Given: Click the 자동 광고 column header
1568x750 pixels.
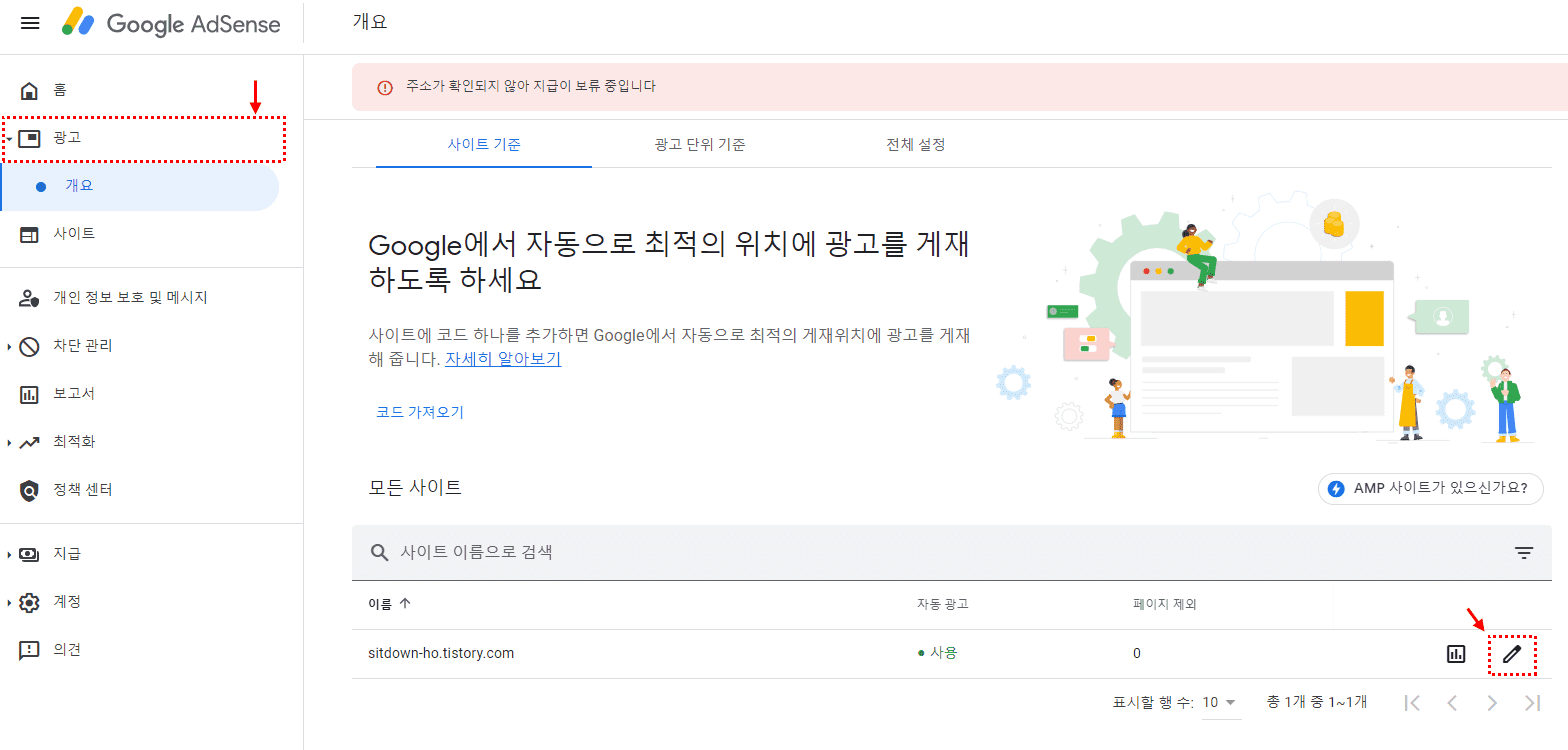Looking at the screenshot, I should pyautogui.click(x=943, y=604).
